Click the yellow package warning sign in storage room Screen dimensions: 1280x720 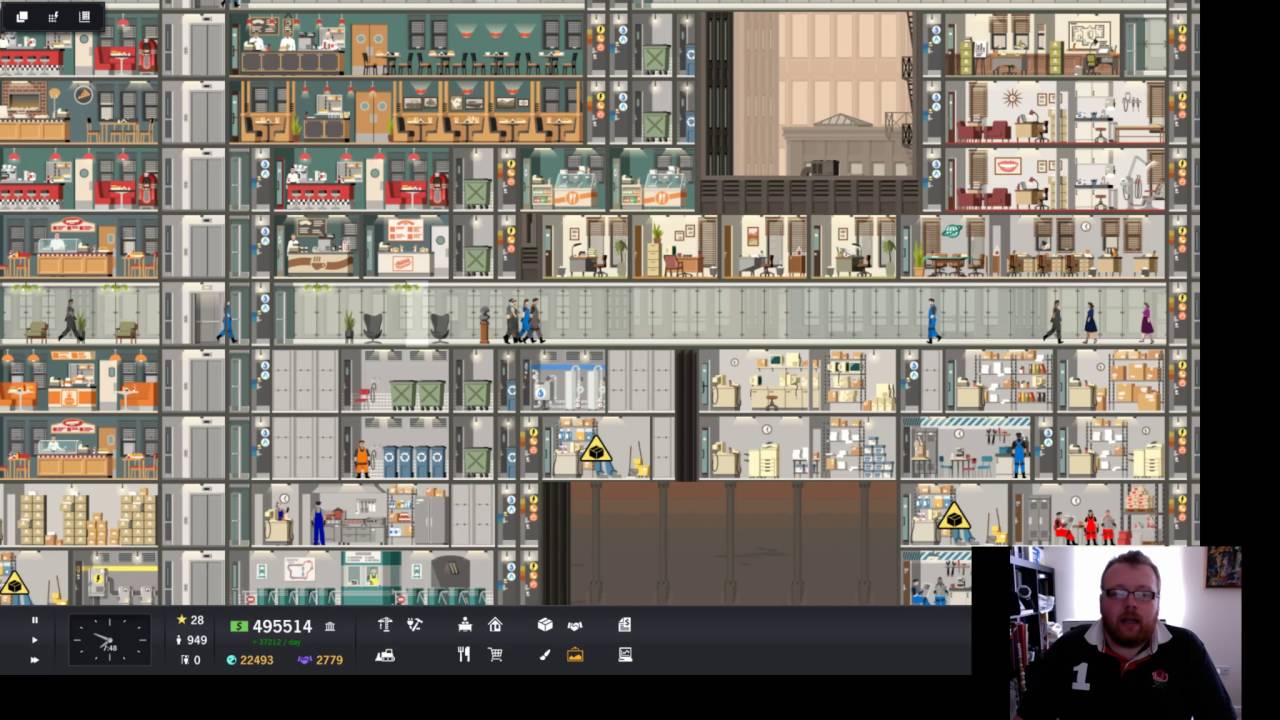click(x=596, y=450)
